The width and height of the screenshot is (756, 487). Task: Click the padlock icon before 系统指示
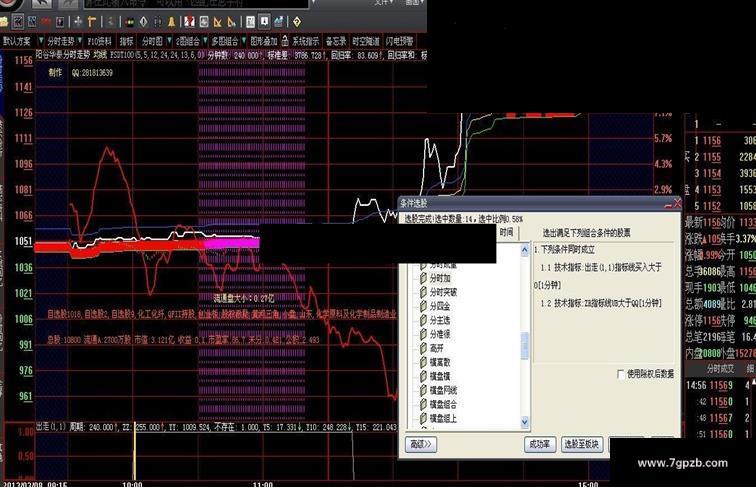tap(285, 41)
